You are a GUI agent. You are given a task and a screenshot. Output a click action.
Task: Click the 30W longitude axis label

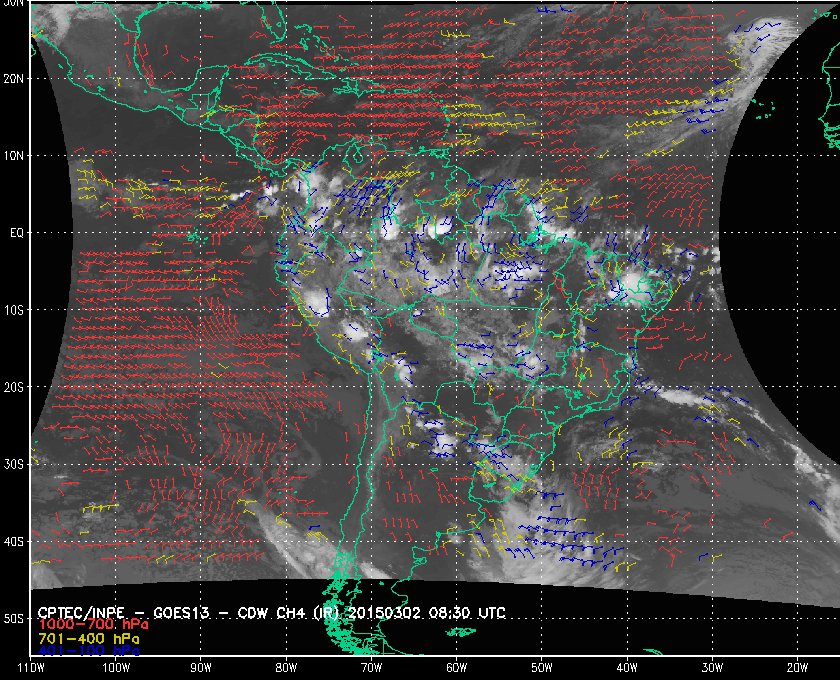pos(712,668)
